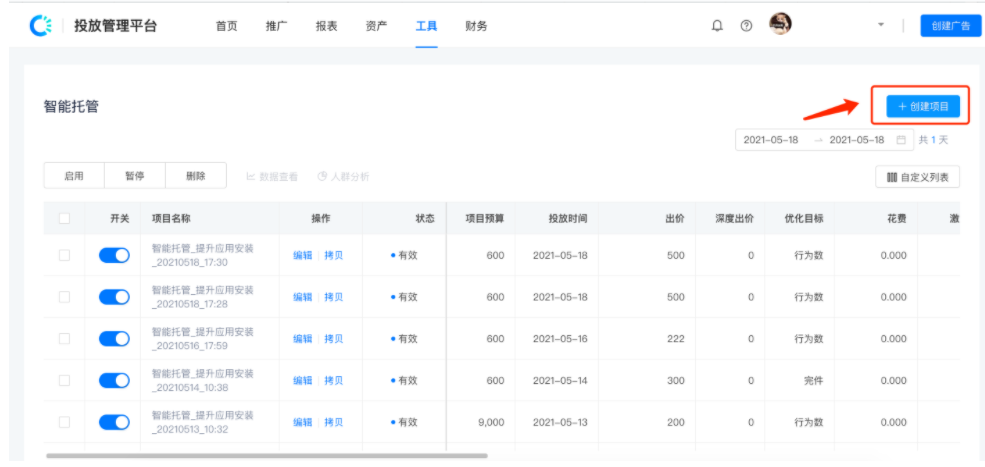This screenshot has height=467, width=985.
Task: Tick the select-all header checkbox
Action: (64, 219)
